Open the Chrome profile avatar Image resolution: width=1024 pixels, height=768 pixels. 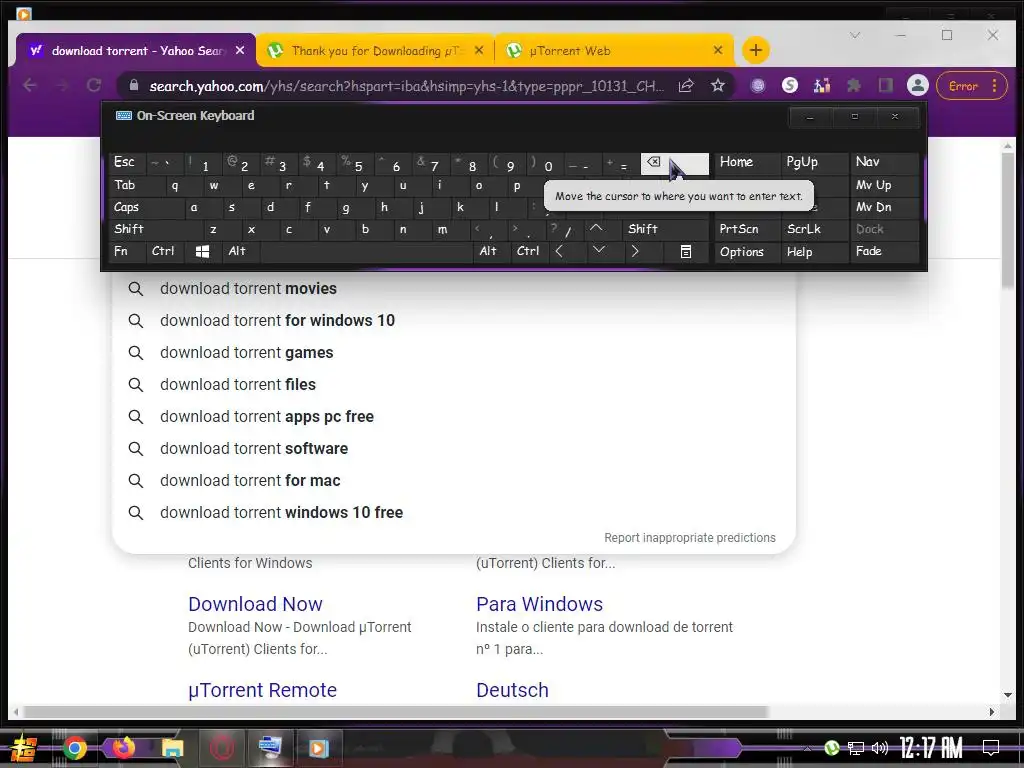(x=918, y=86)
